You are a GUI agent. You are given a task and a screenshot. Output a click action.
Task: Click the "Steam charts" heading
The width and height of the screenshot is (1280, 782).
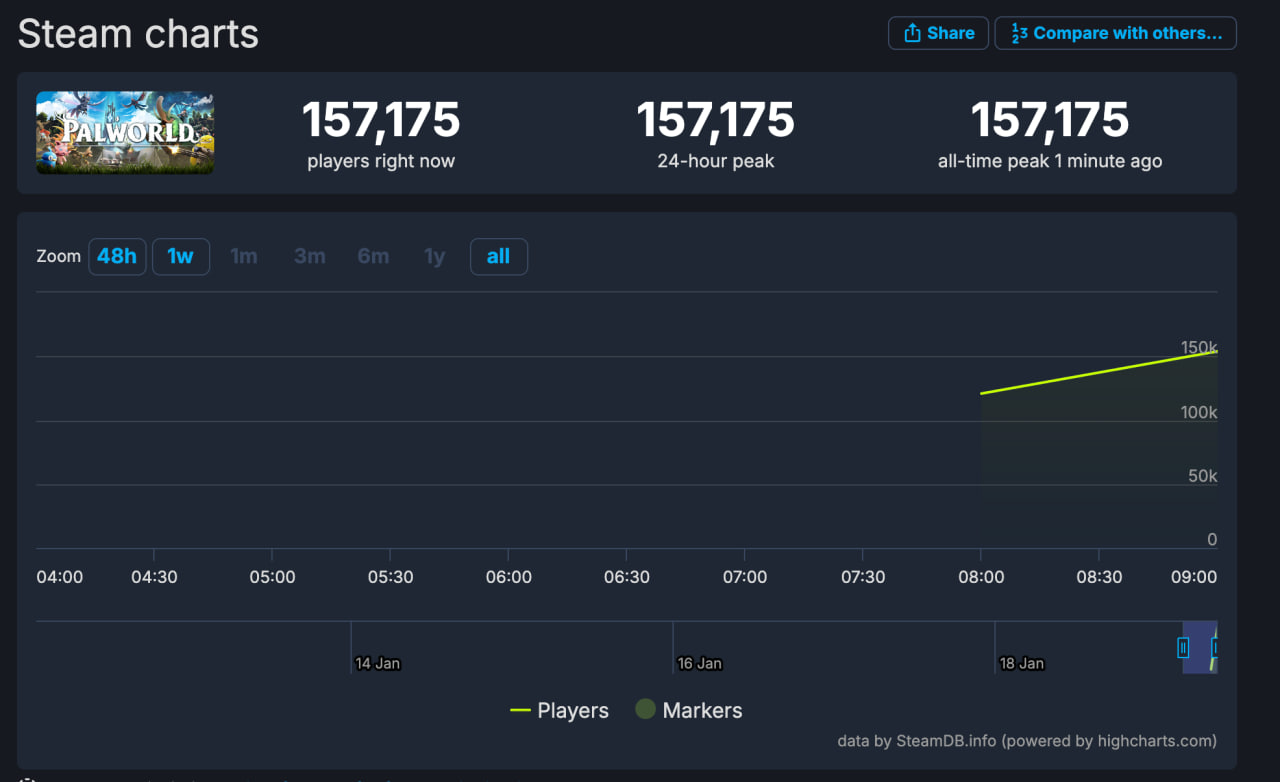[138, 34]
